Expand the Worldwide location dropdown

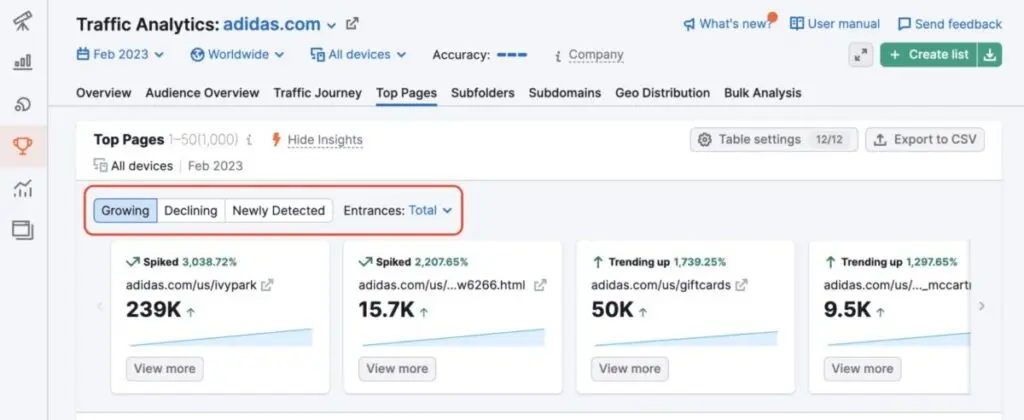(x=237, y=55)
